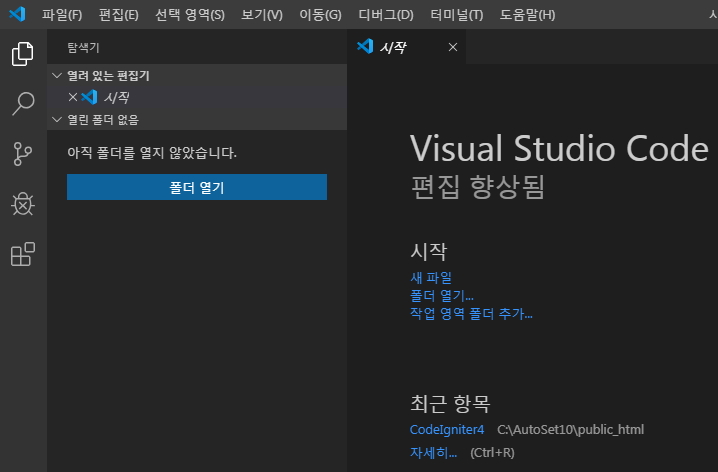
Task: Click the 편집 향상됨 subtitle
Action: (478, 187)
